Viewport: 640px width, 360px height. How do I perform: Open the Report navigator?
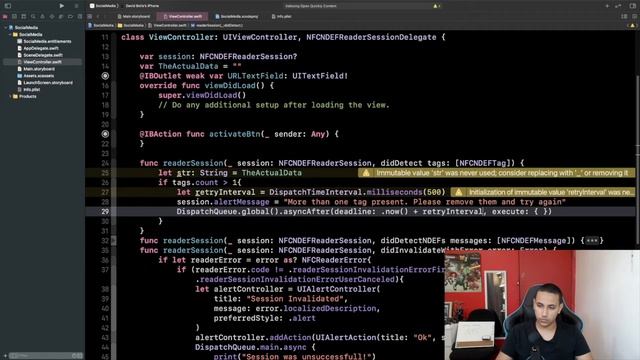tap(80, 16)
